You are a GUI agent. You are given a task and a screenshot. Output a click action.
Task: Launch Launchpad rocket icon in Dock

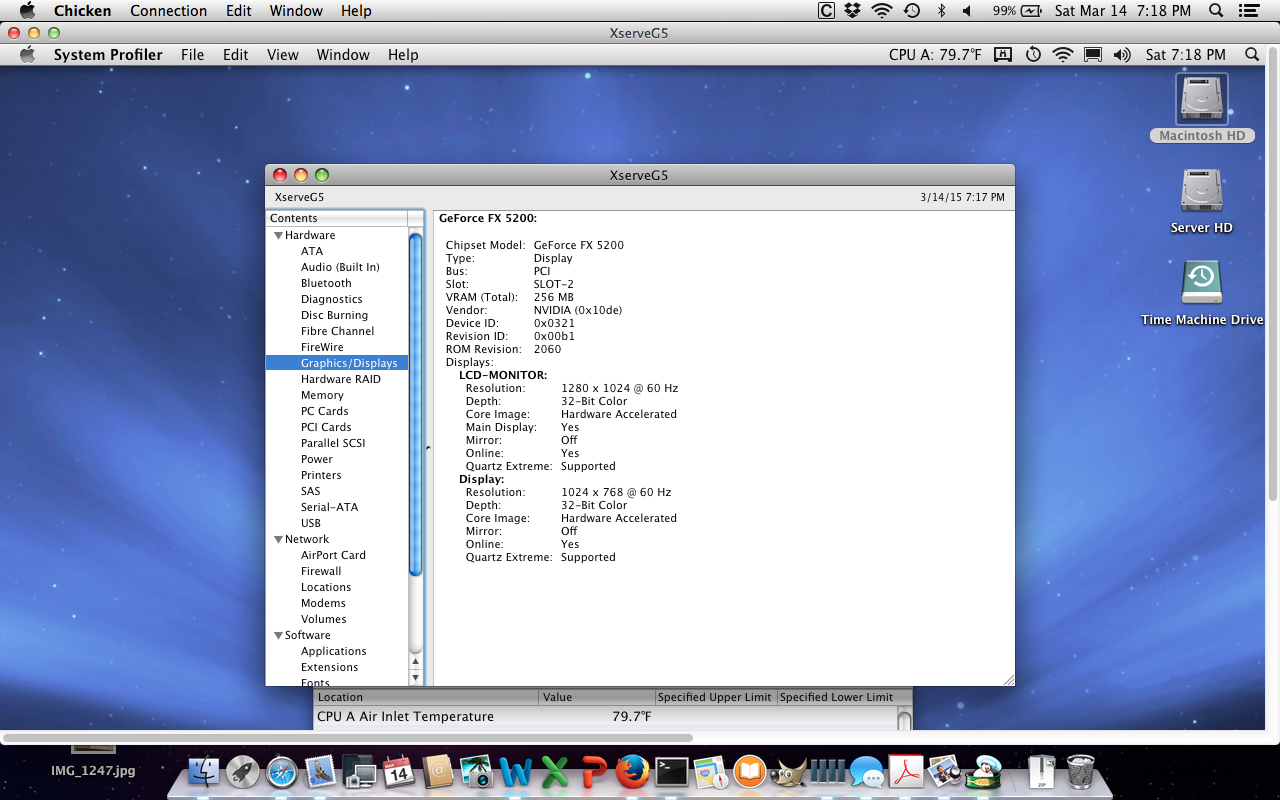click(243, 772)
